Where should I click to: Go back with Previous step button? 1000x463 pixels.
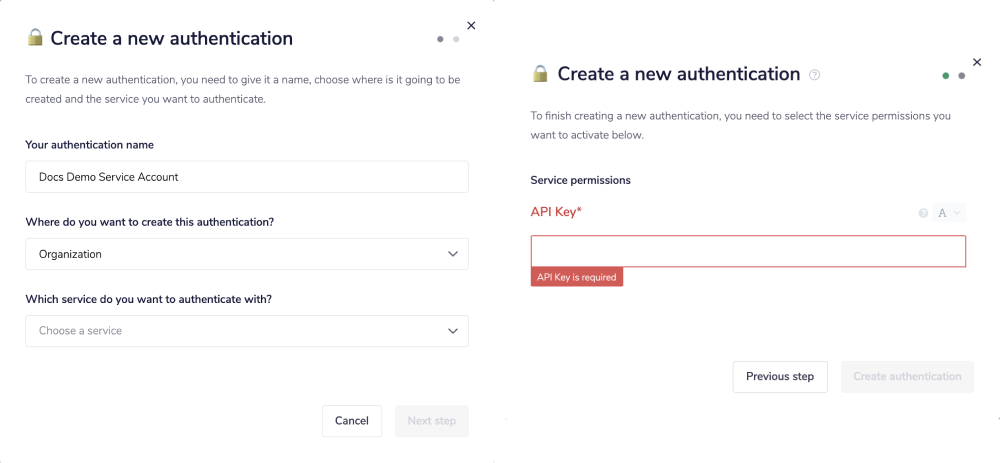780,377
